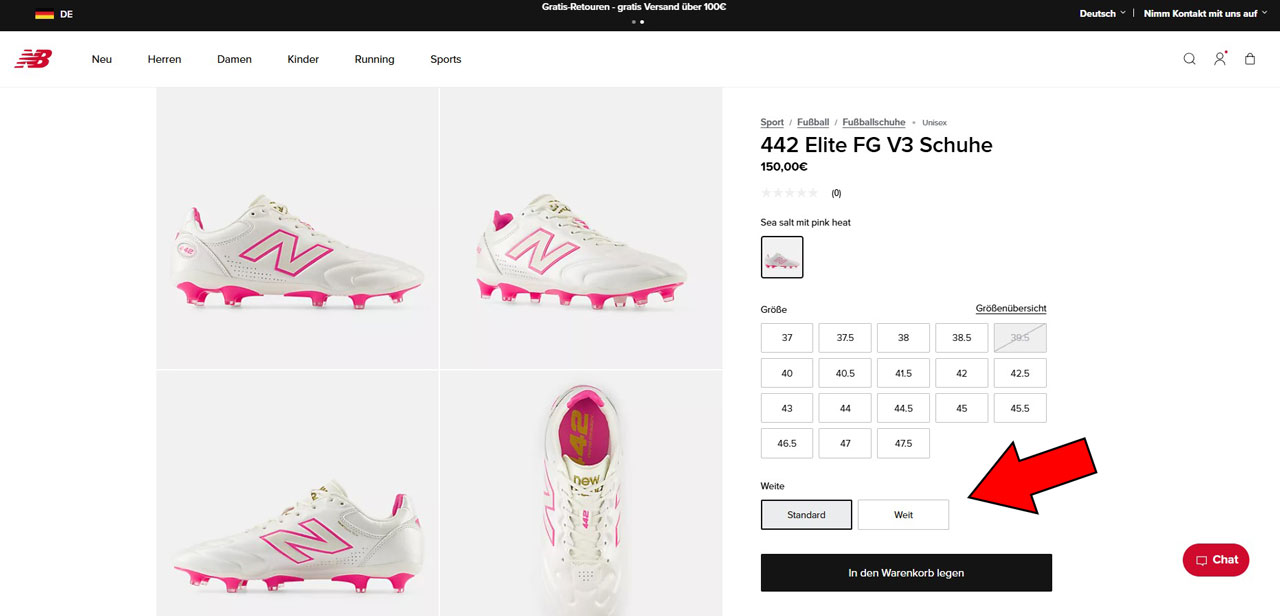Open the Chat widget
This screenshot has width=1280, height=616.
coord(1215,560)
